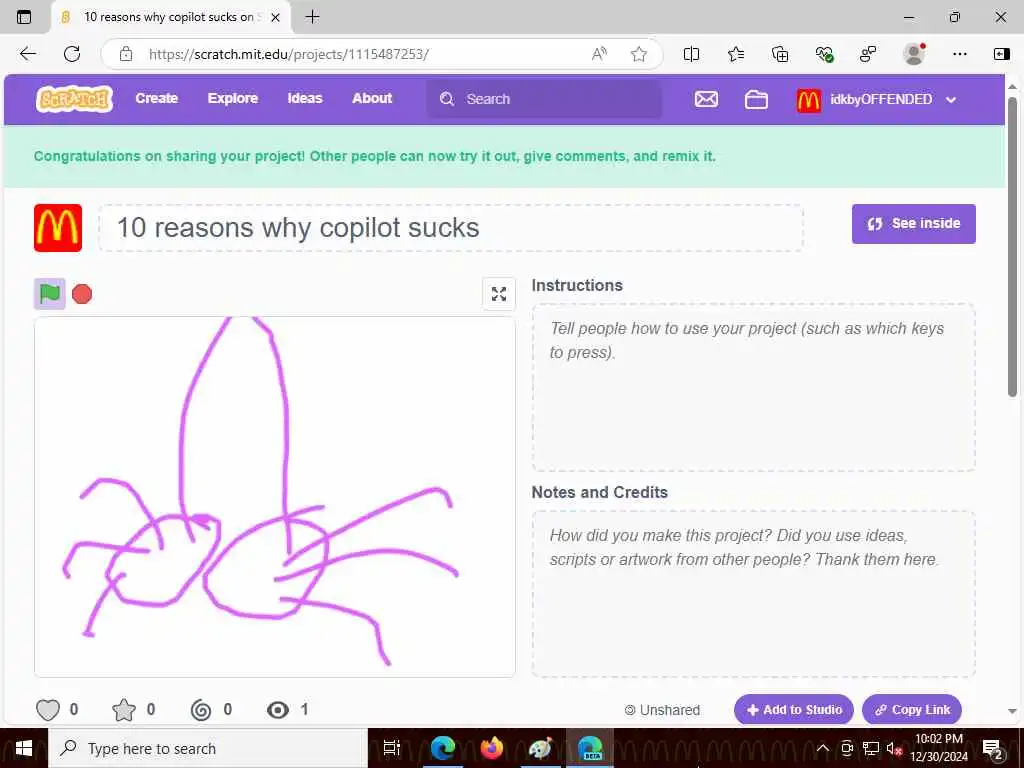Show hidden system tray icons
Viewport: 1024px width, 768px height.
coord(823,748)
